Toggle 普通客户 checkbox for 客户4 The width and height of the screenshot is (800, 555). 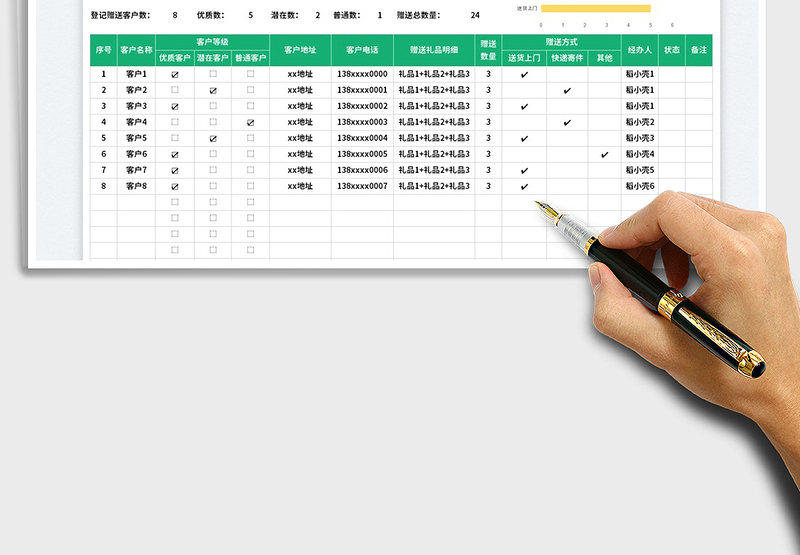[250, 123]
